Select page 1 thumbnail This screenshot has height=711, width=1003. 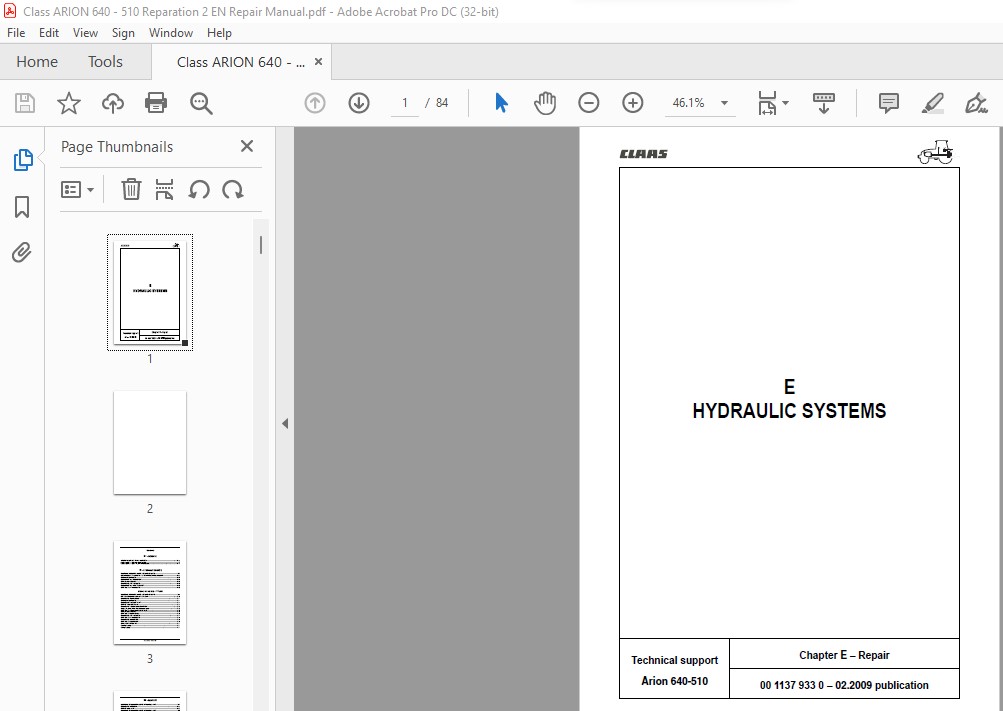click(150, 292)
